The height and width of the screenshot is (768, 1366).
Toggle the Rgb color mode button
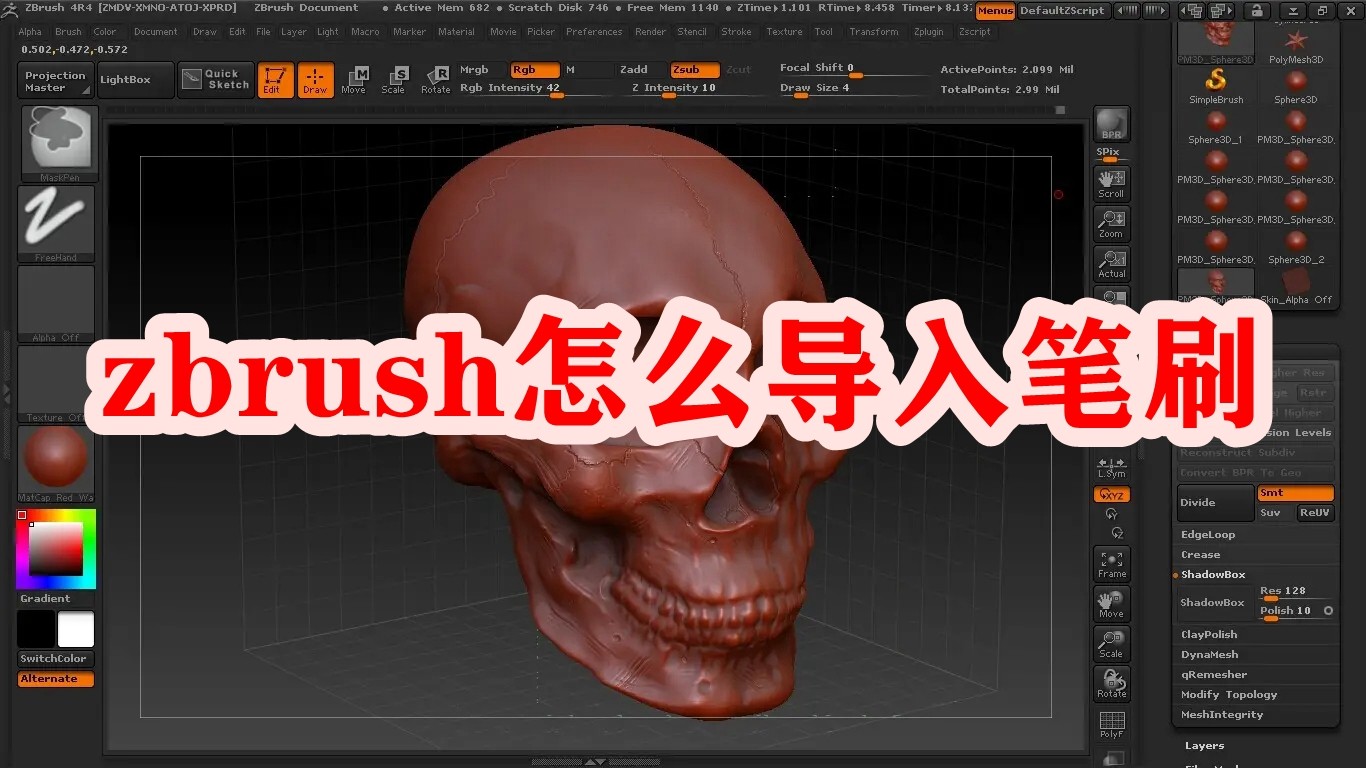pyautogui.click(x=535, y=70)
